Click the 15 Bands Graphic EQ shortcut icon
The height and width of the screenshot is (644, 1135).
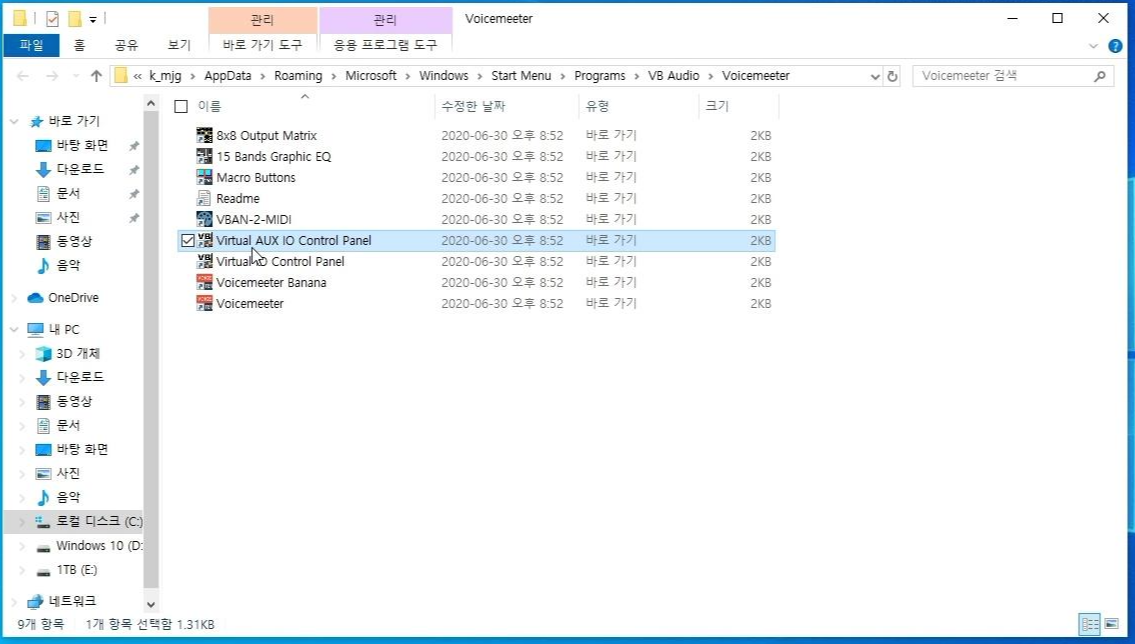204,156
